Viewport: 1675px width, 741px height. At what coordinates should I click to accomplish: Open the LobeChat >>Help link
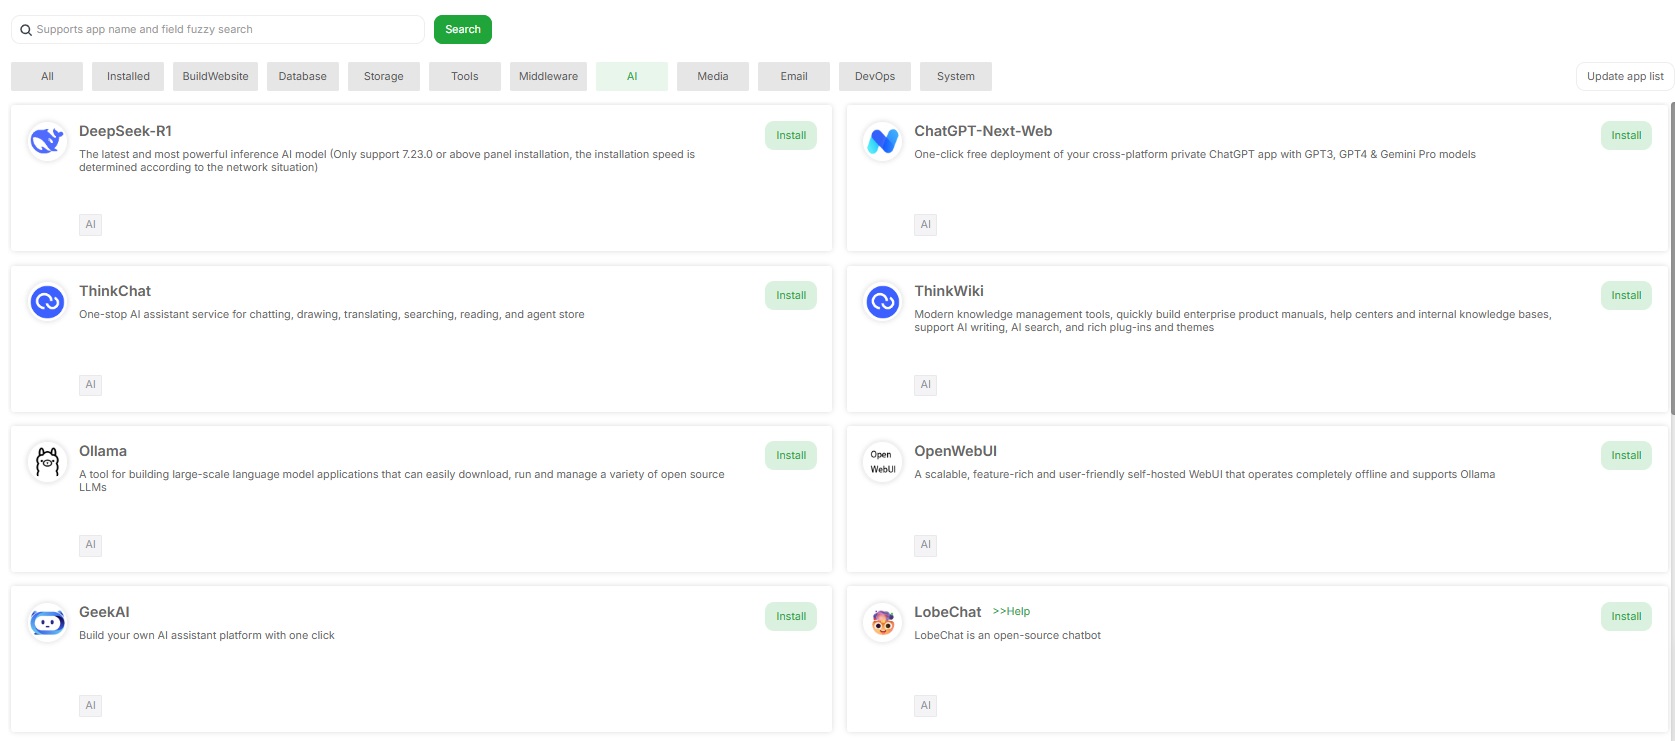tap(1011, 611)
